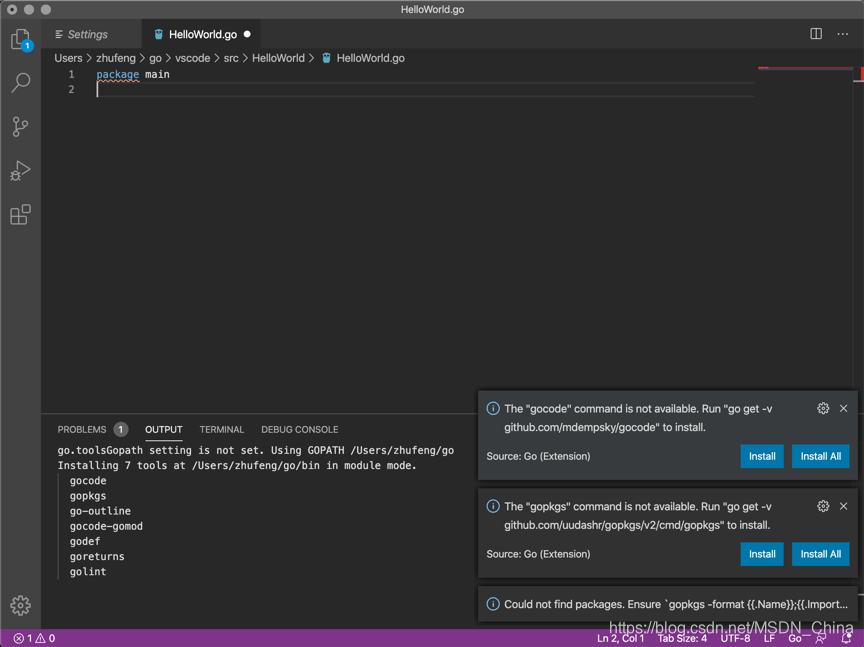Image resolution: width=864 pixels, height=647 pixels.
Task: Switch to the PROBLEMS panel tab
Action: pos(82,429)
